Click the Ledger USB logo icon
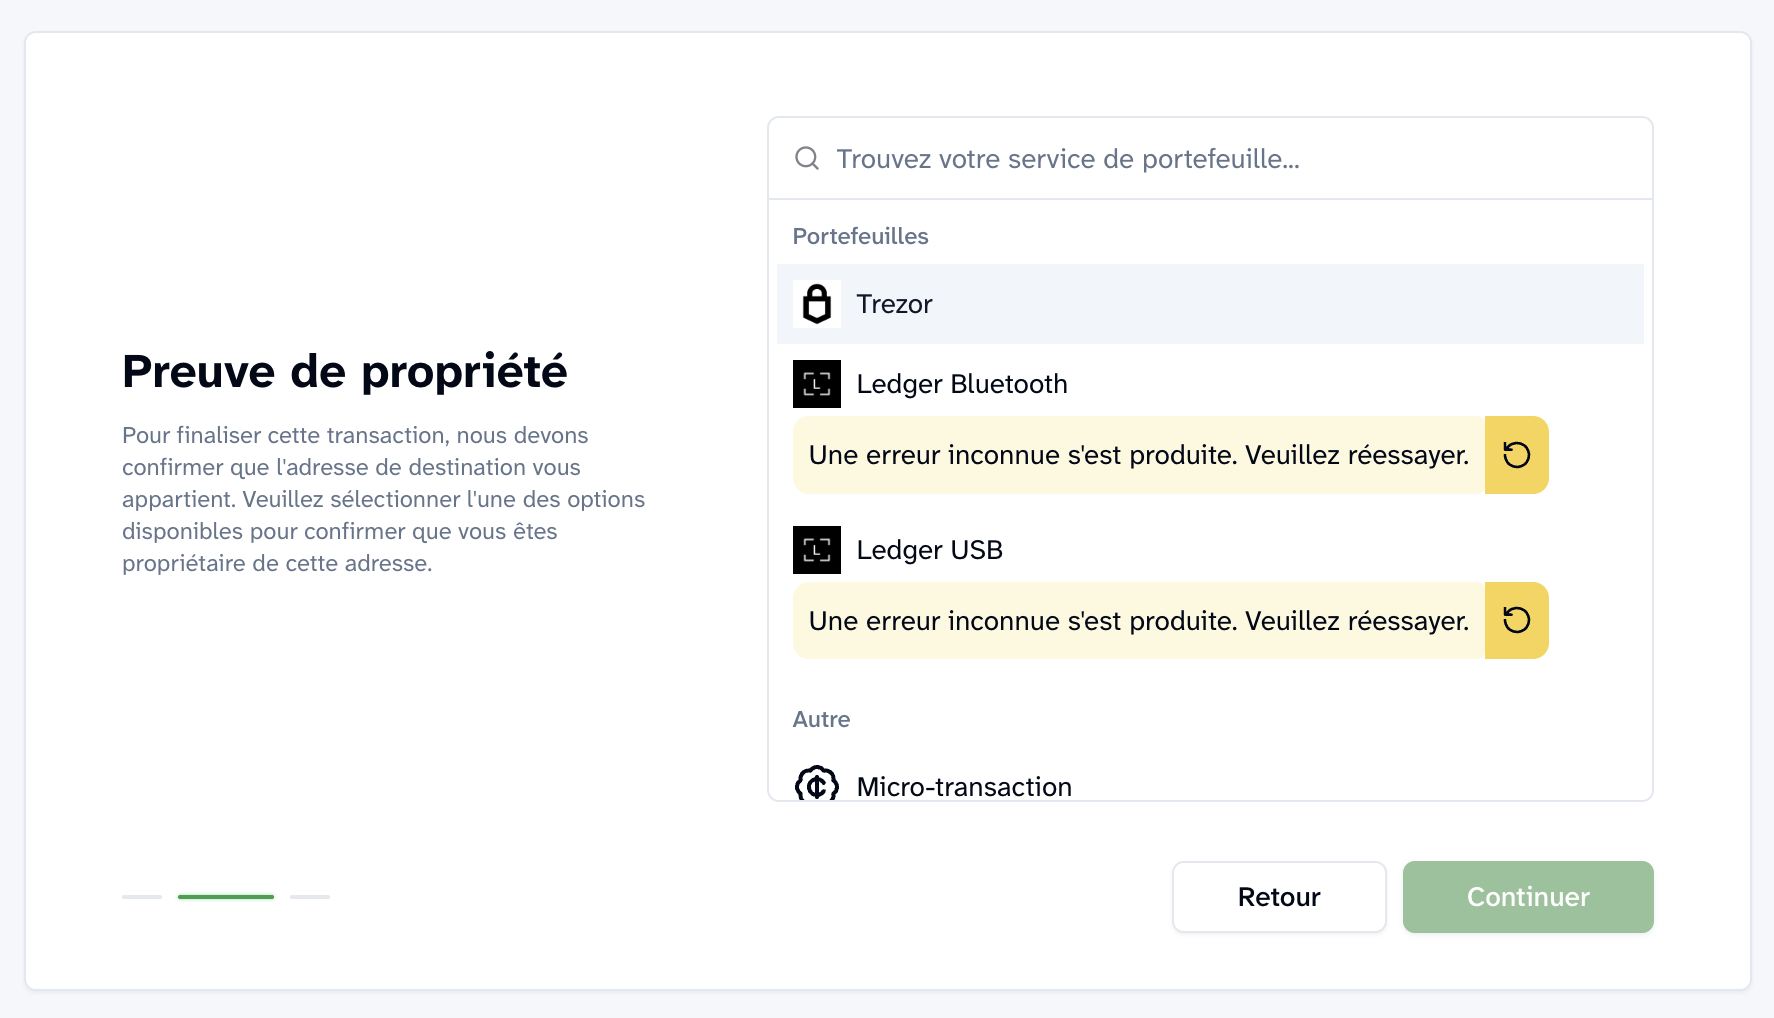The width and height of the screenshot is (1774, 1018). pyautogui.click(x=817, y=550)
